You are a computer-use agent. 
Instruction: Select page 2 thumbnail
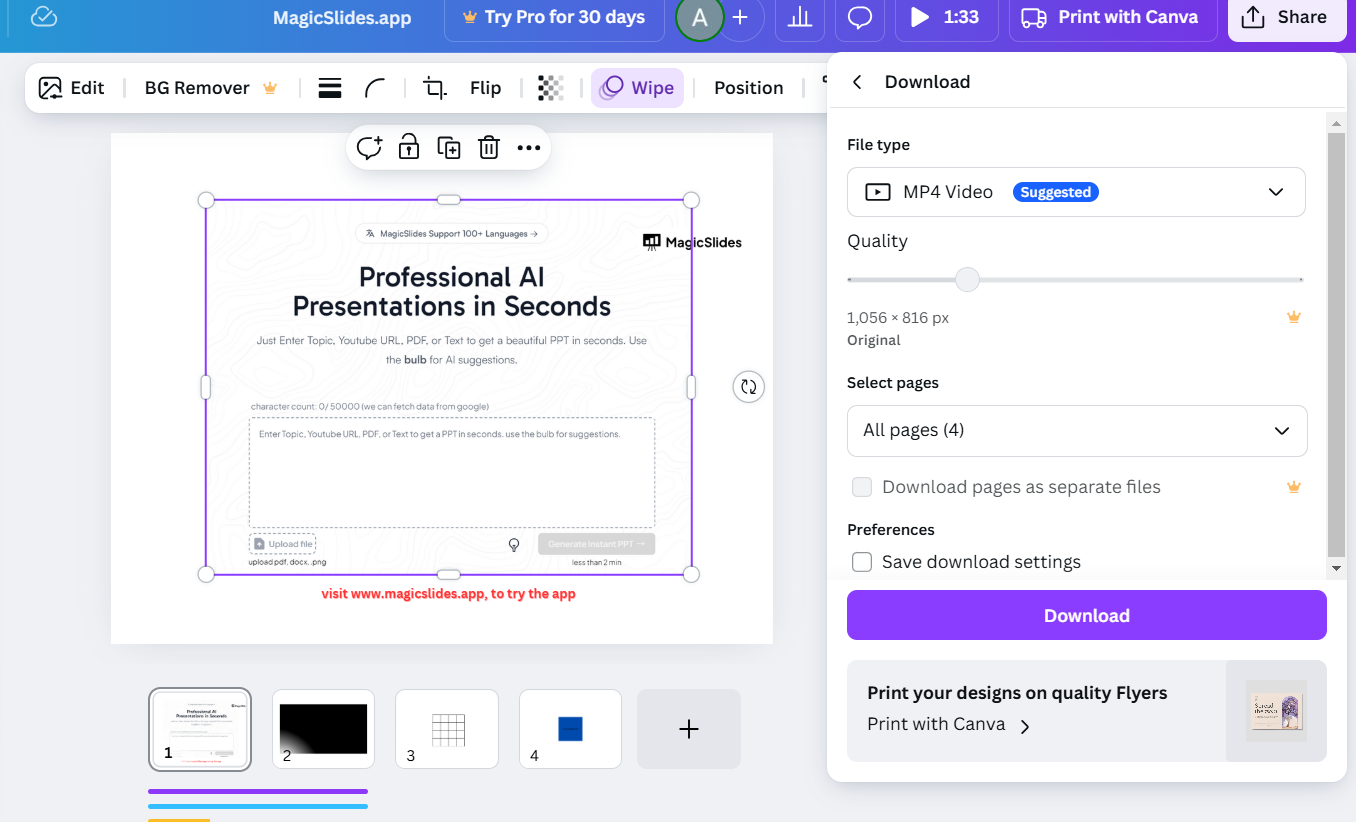323,729
